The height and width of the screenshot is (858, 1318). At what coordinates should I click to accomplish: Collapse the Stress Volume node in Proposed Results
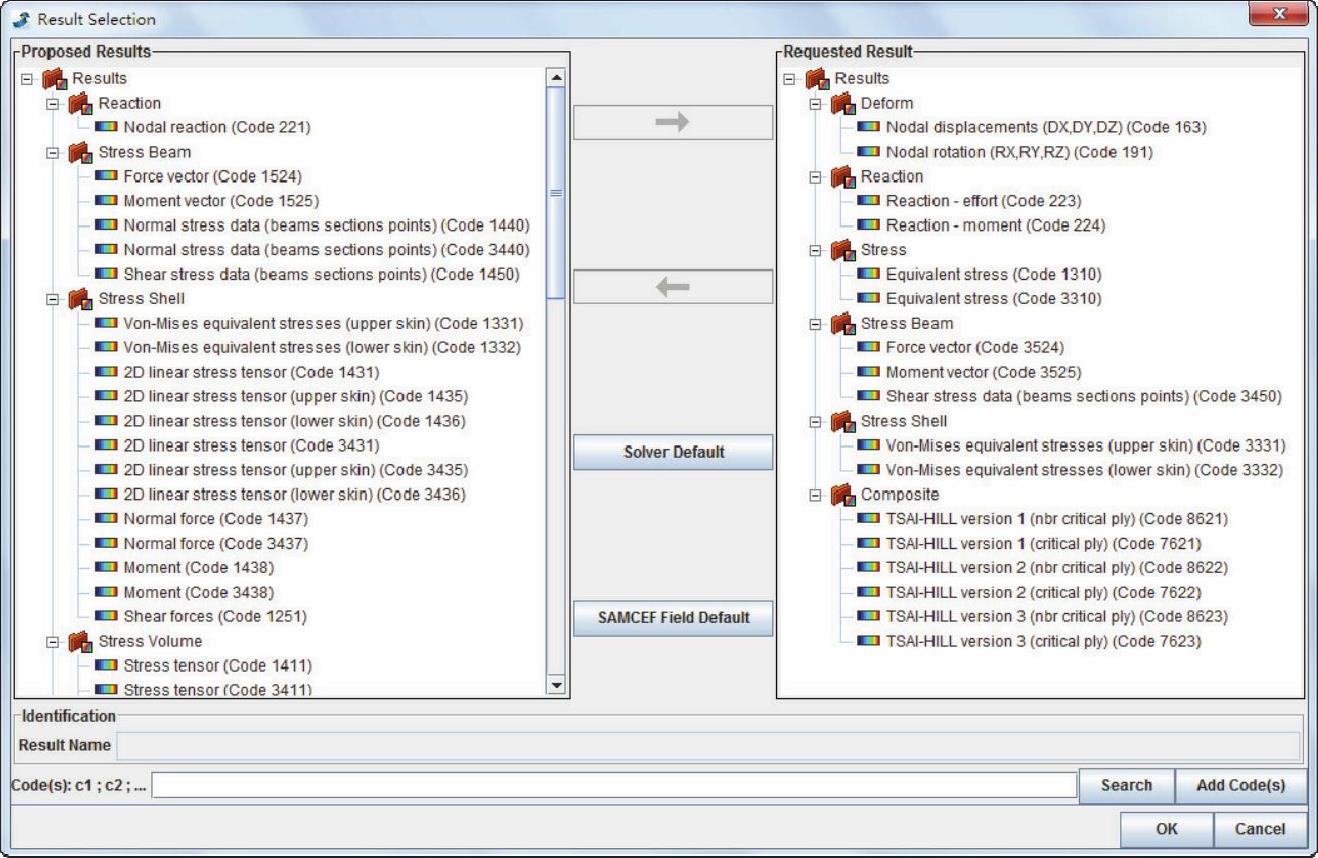click(x=53, y=642)
